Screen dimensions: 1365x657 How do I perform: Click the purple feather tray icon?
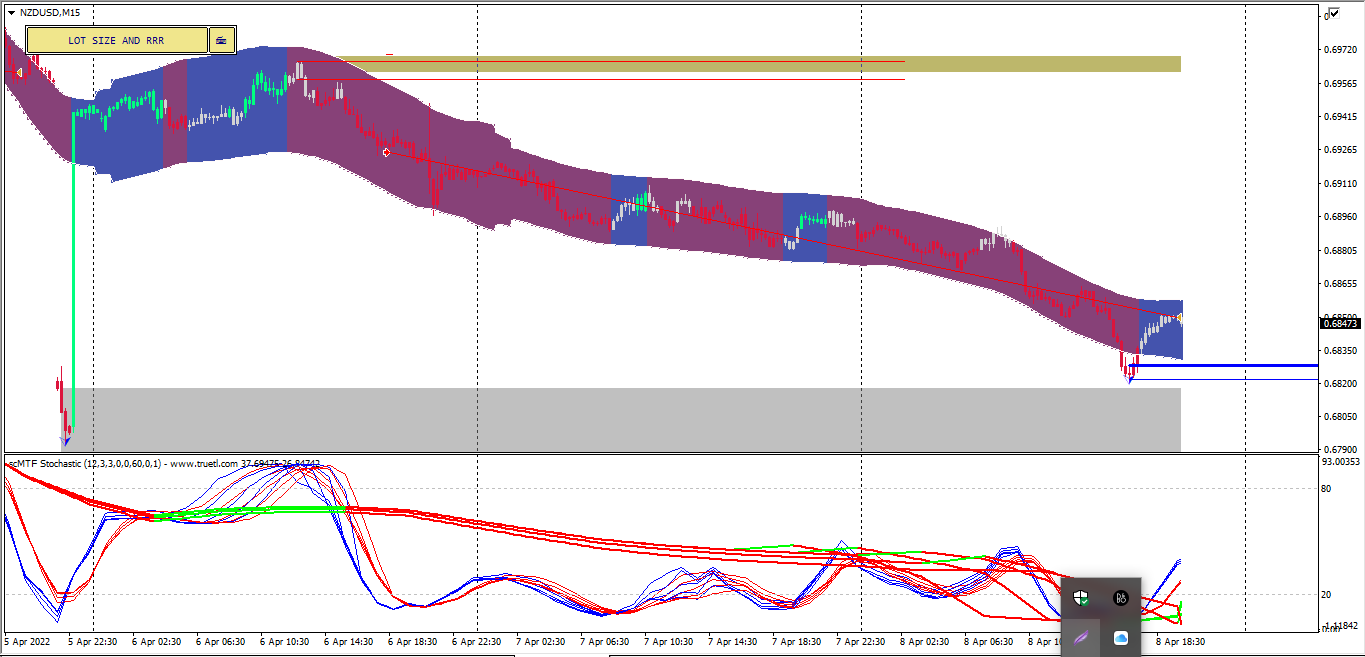click(1081, 638)
